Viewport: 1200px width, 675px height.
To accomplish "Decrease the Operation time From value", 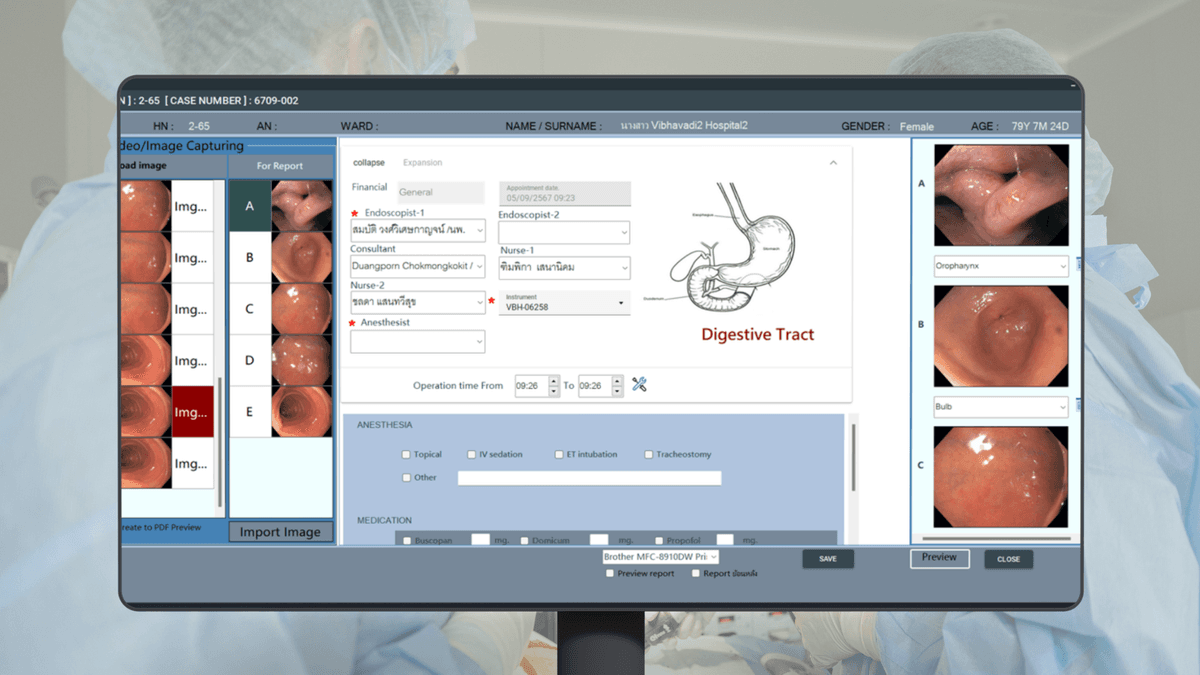I will click(554, 391).
